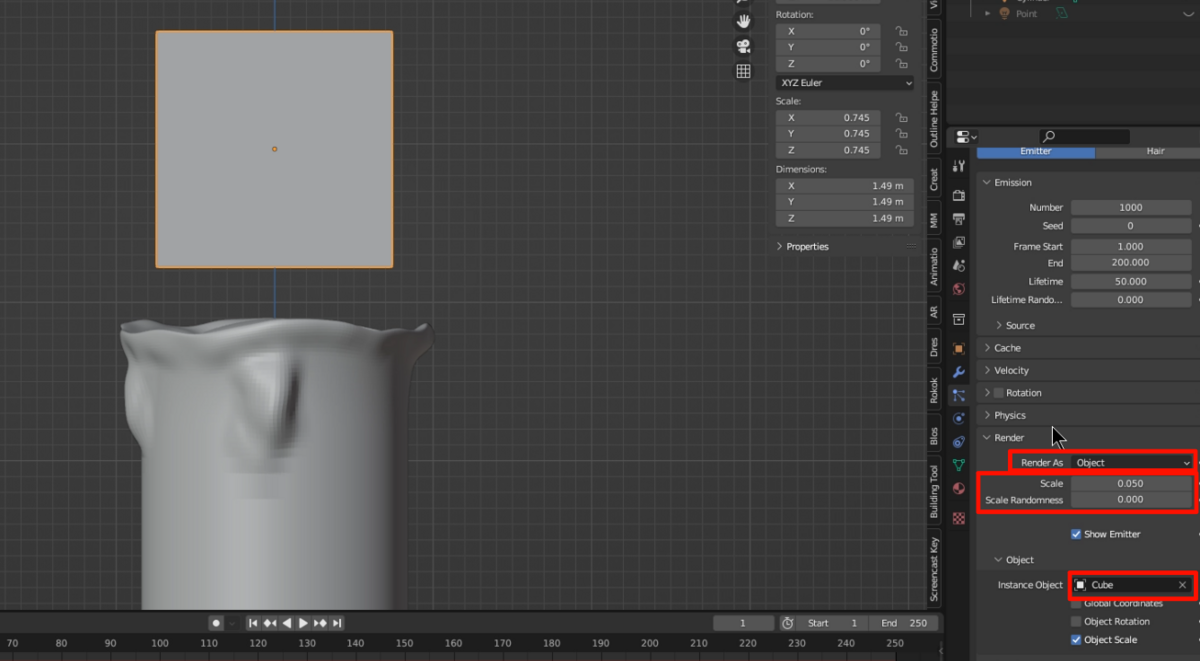Open the Physics properties tab icon

[x=959, y=419]
